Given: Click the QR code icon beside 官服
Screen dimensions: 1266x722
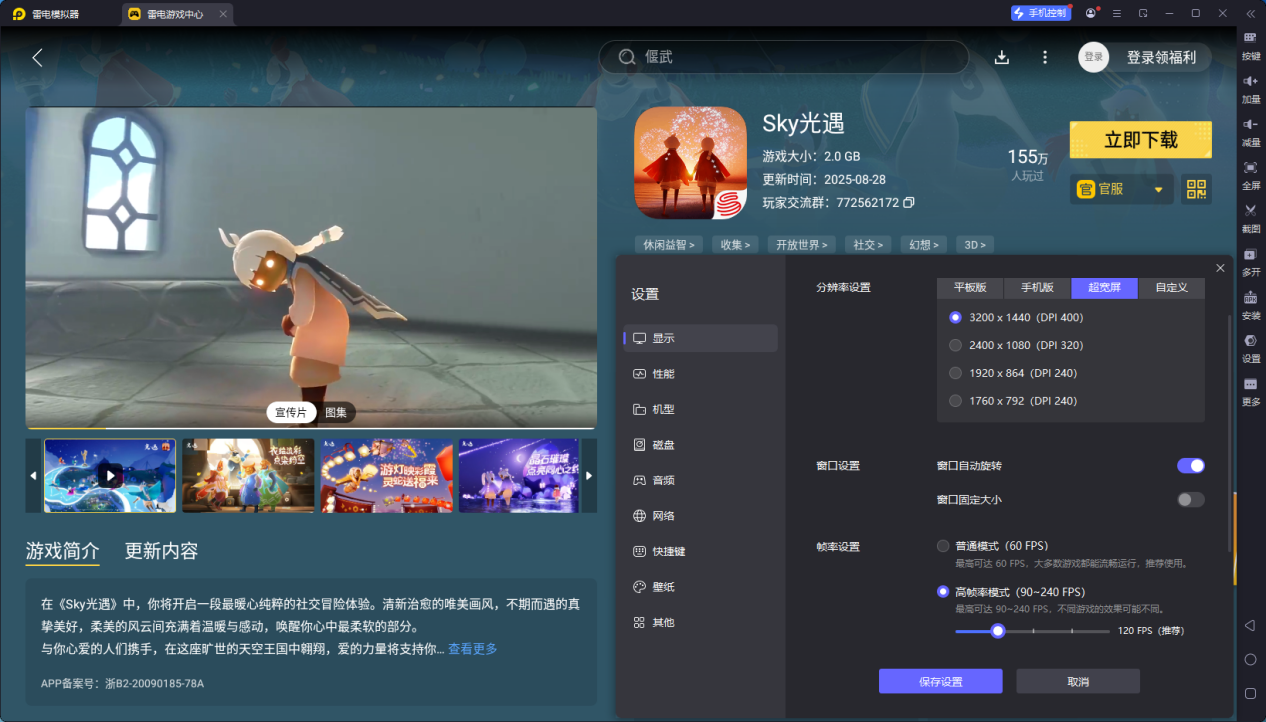Looking at the screenshot, I should coord(1197,189).
